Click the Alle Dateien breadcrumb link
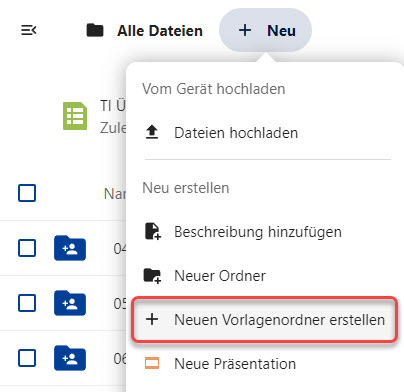Image resolution: width=404 pixels, height=392 pixels. (x=160, y=31)
